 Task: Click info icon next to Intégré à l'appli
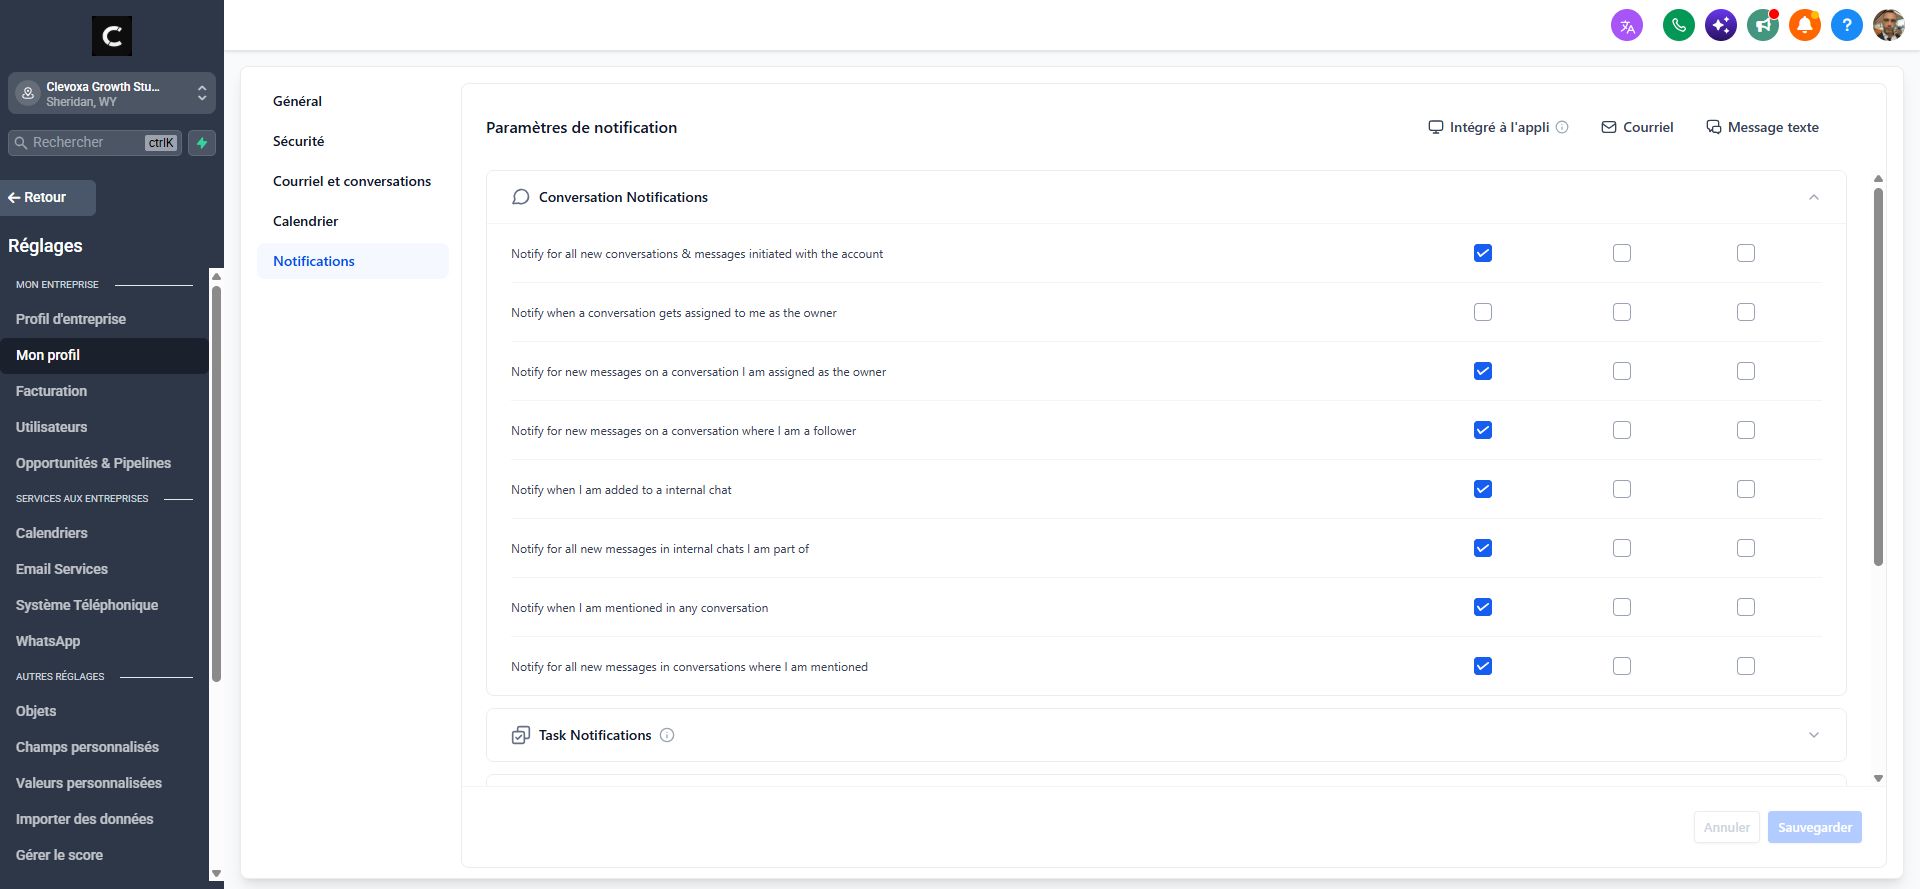[x=1562, y=127]
